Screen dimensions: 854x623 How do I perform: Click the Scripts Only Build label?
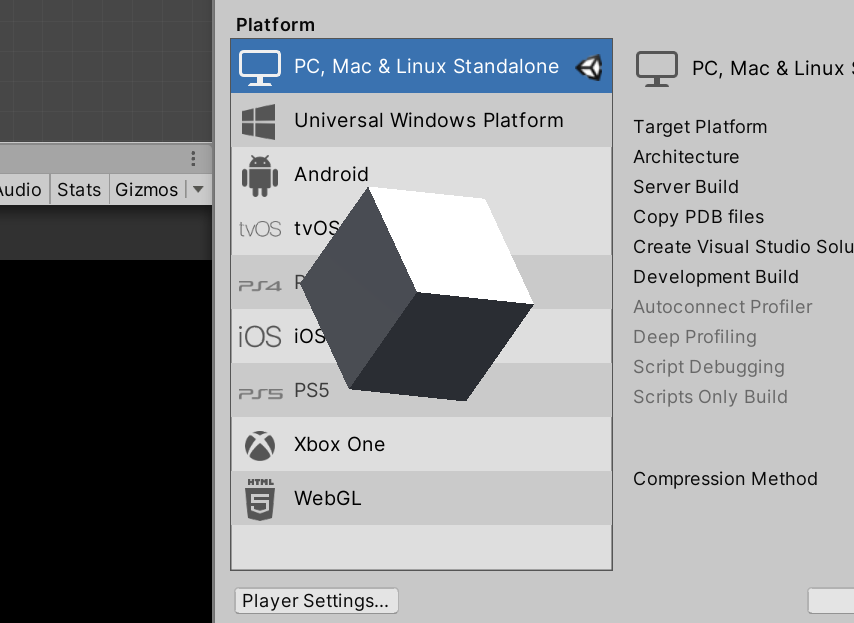[x=710, y=397]
